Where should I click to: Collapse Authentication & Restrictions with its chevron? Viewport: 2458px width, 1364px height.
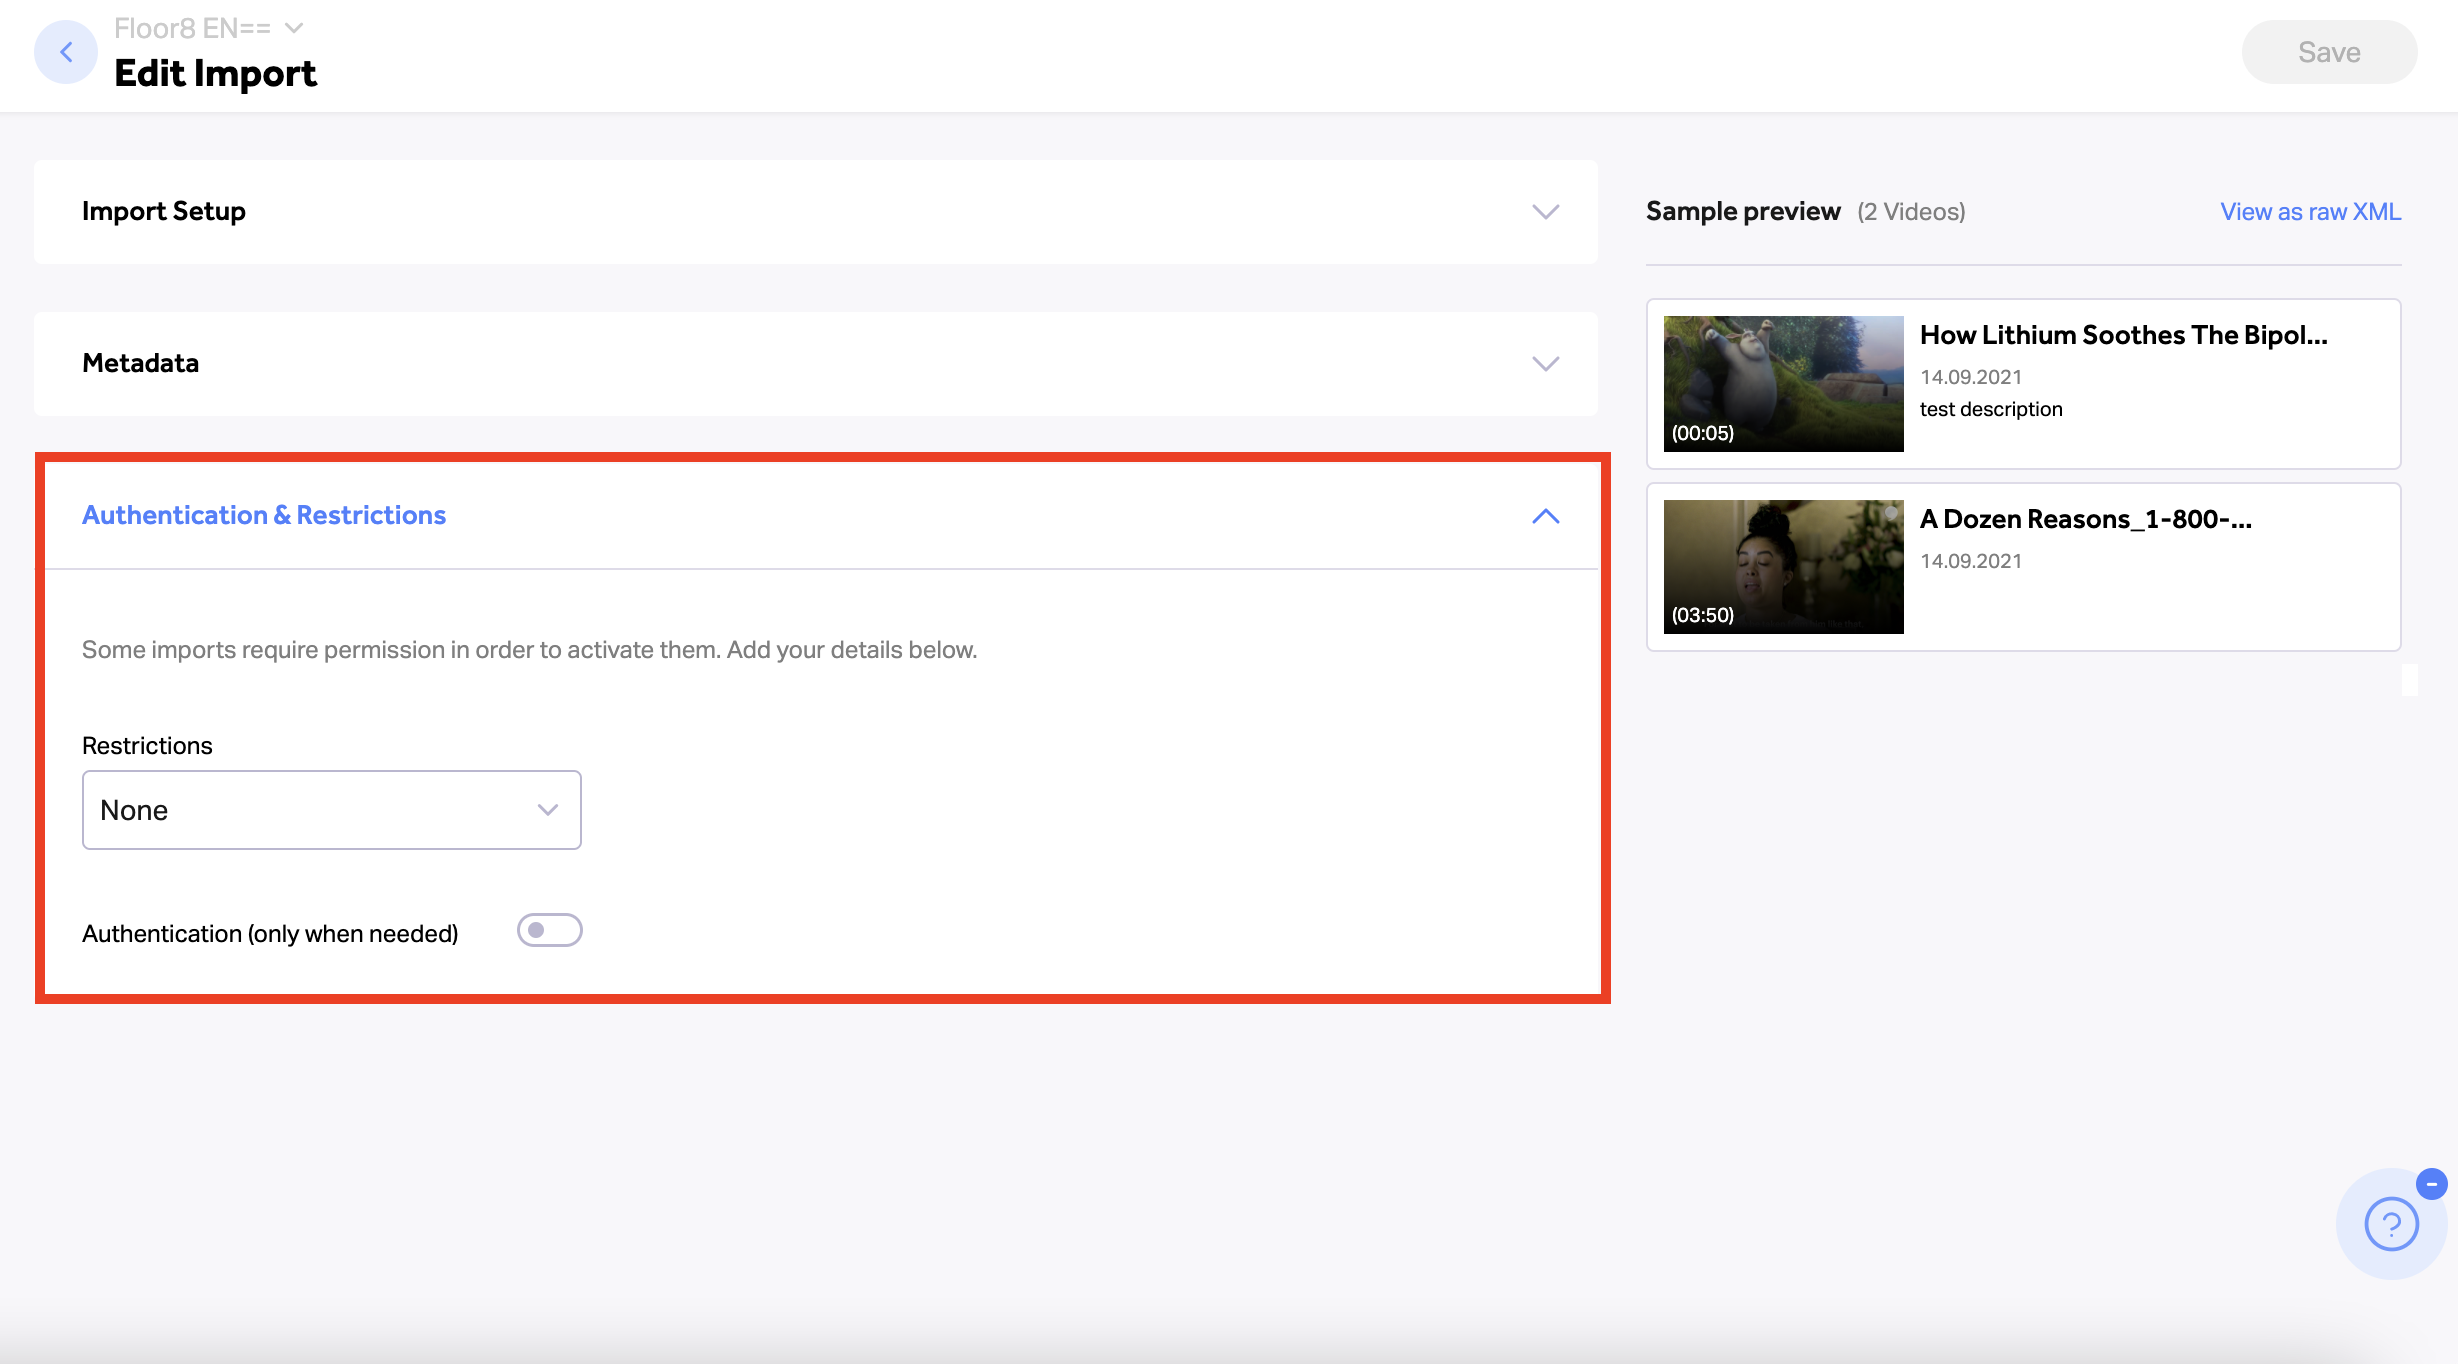tap(1545, 516)
